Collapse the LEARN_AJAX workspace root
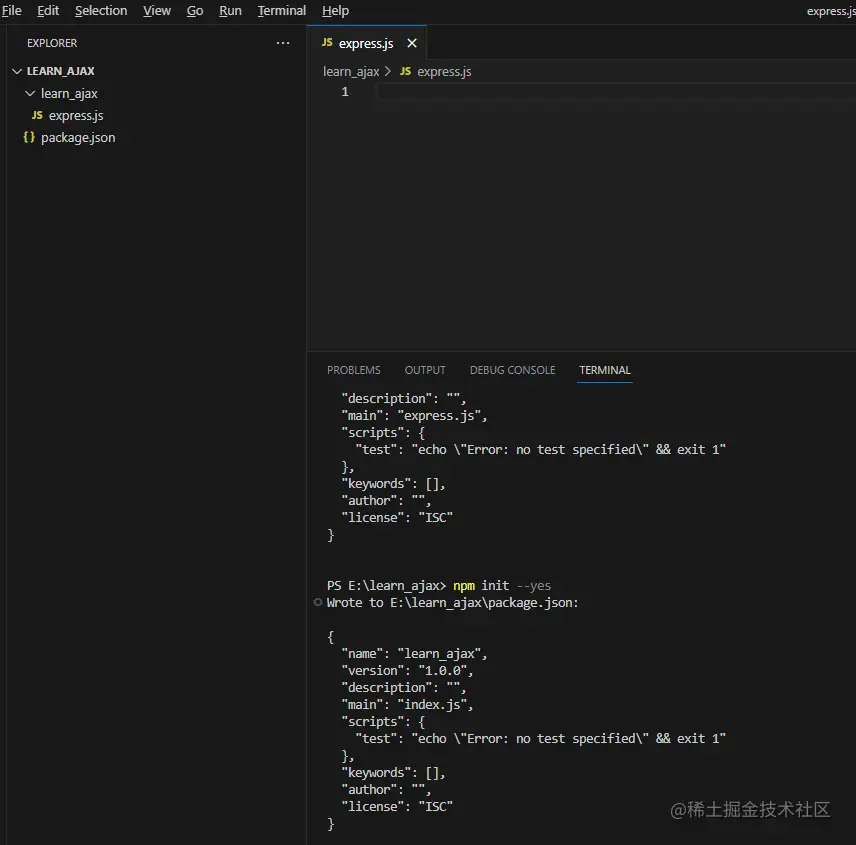856x845 pixels. point(17,71)
